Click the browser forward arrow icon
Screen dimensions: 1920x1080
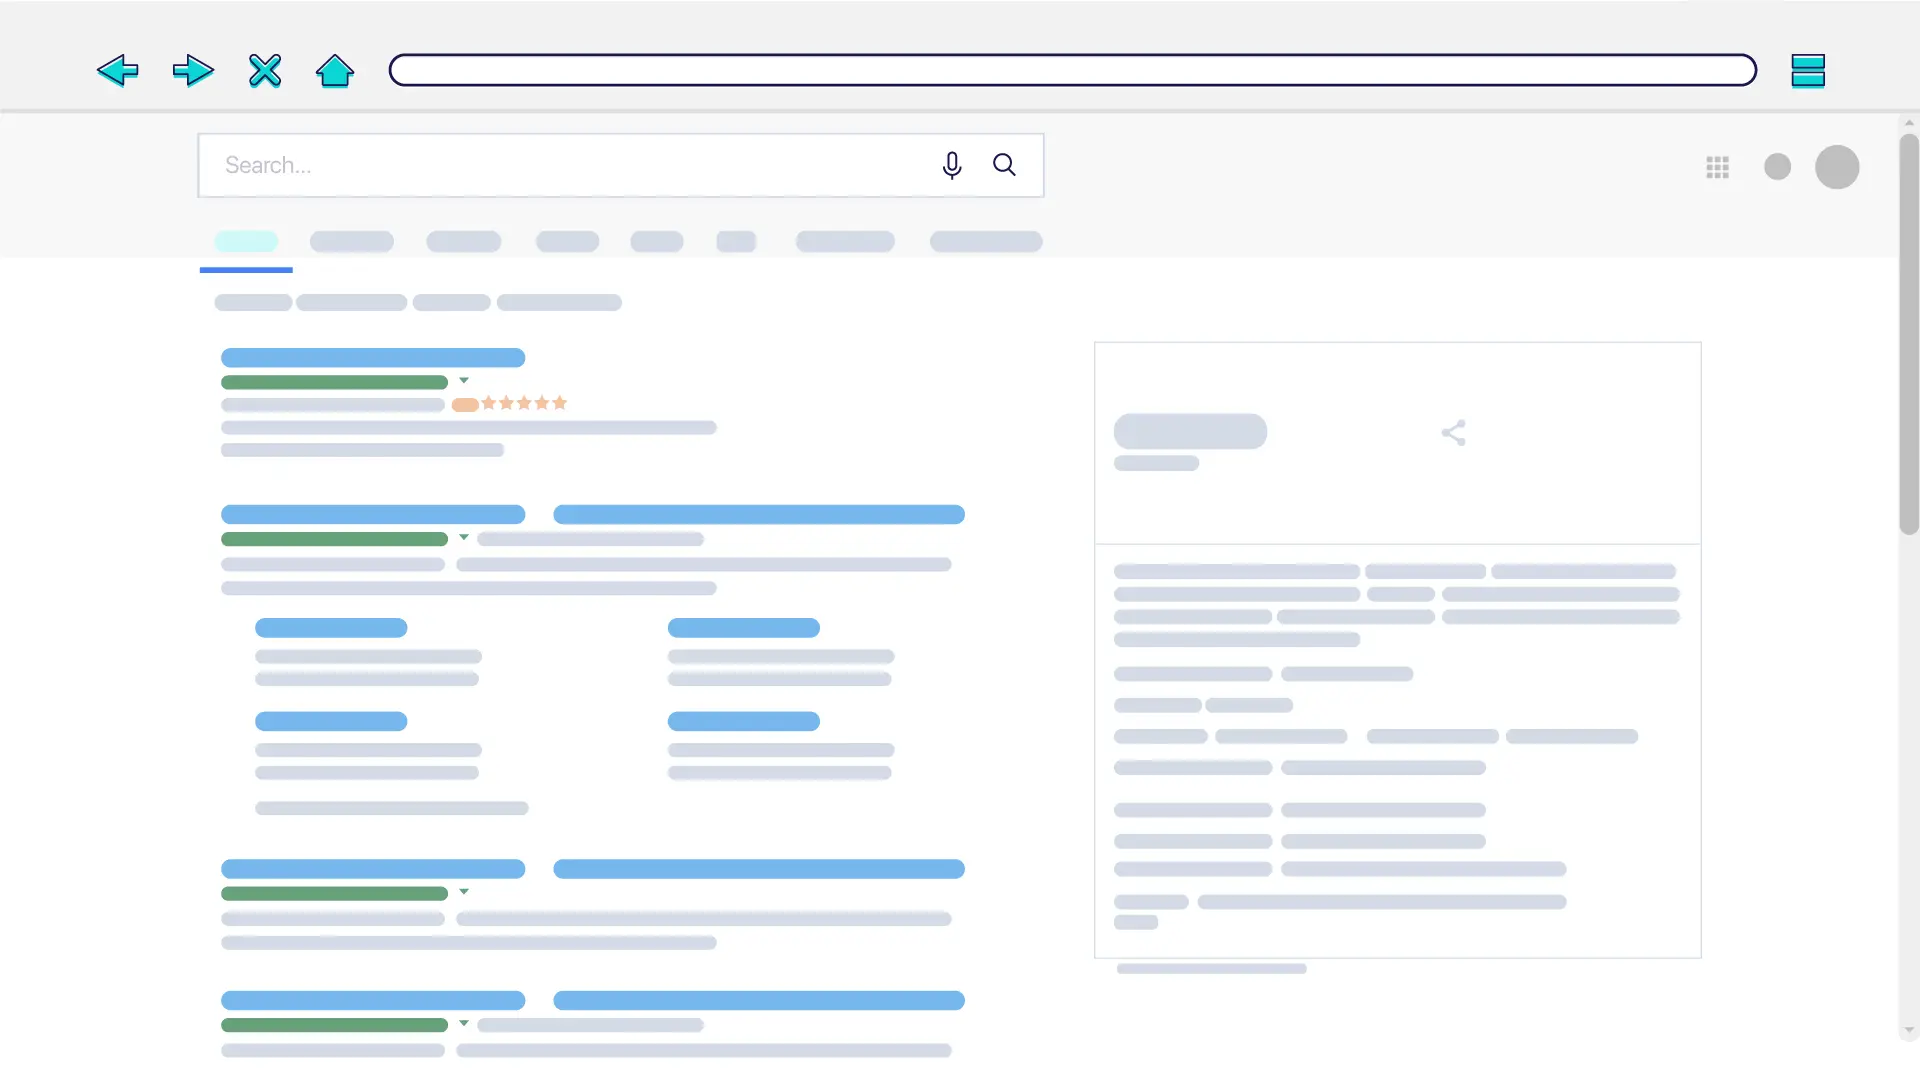(x=193, y=71)
